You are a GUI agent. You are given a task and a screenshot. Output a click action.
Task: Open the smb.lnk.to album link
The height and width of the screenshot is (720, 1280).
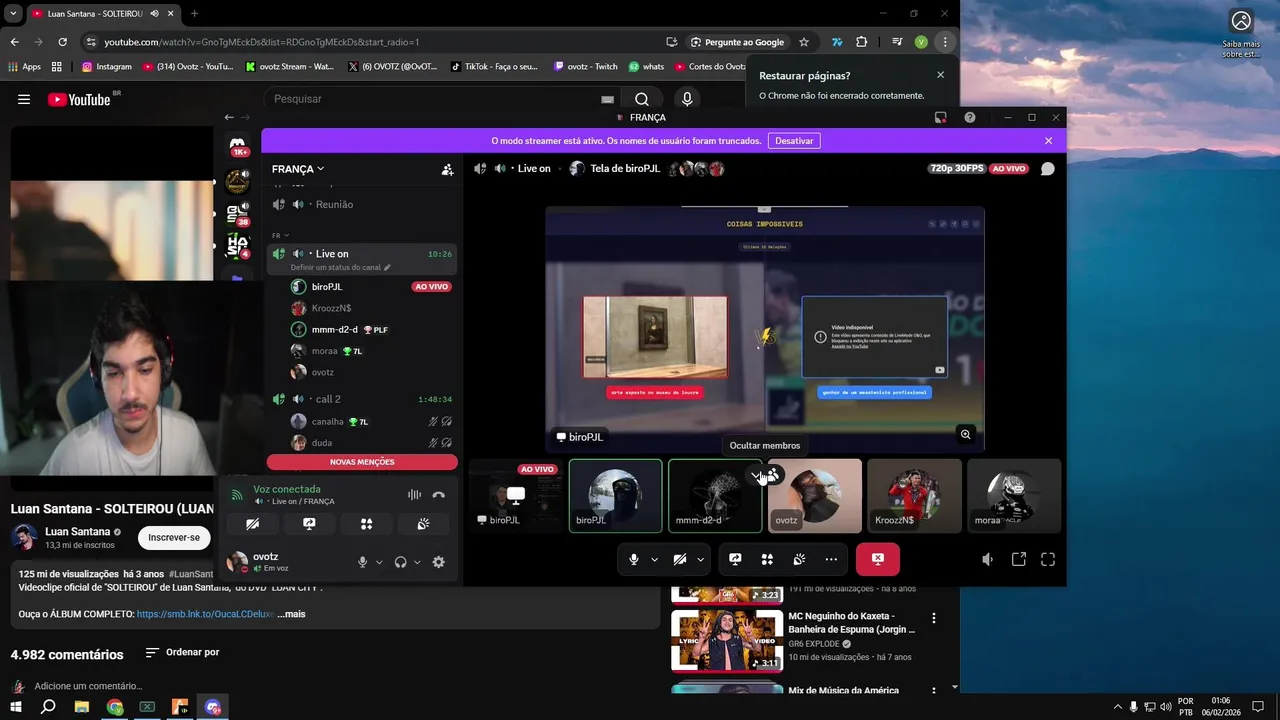(x=205, y=614)
